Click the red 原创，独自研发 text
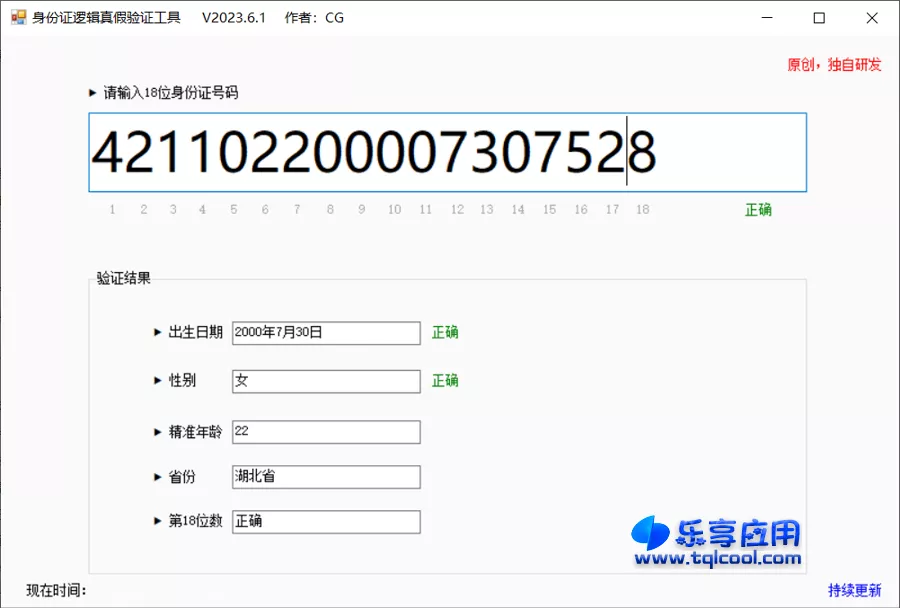Viewport: 900px width, 608px height. (834, 64)
